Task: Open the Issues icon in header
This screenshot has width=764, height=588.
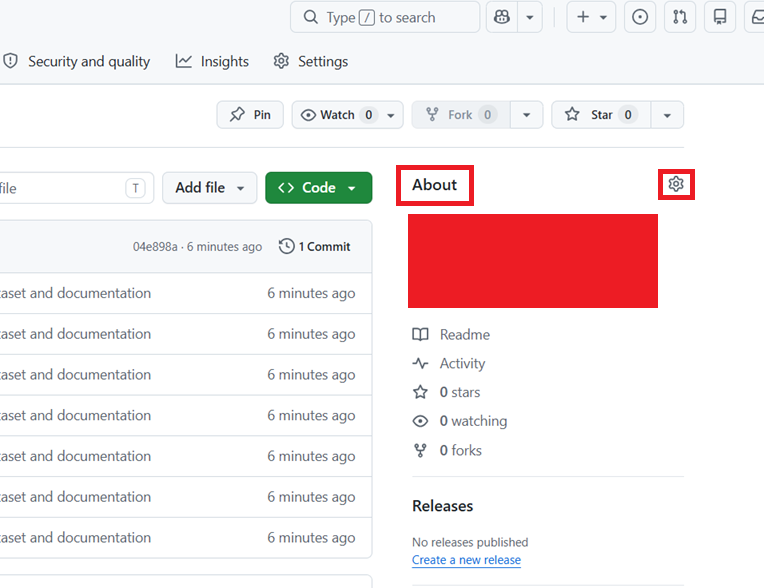Action: click(640, 17)
